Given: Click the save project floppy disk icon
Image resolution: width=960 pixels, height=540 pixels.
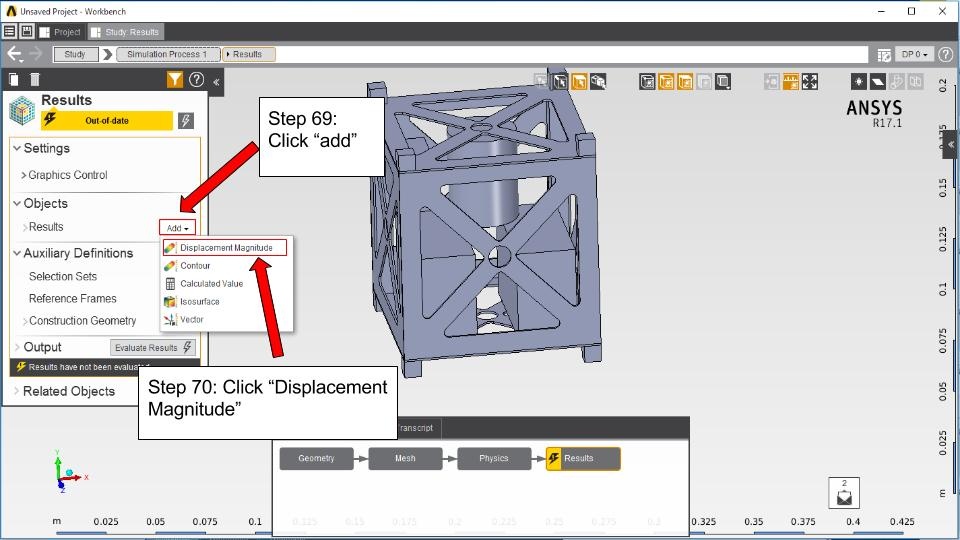Looking at the screenshot, I should coord(26,31).
